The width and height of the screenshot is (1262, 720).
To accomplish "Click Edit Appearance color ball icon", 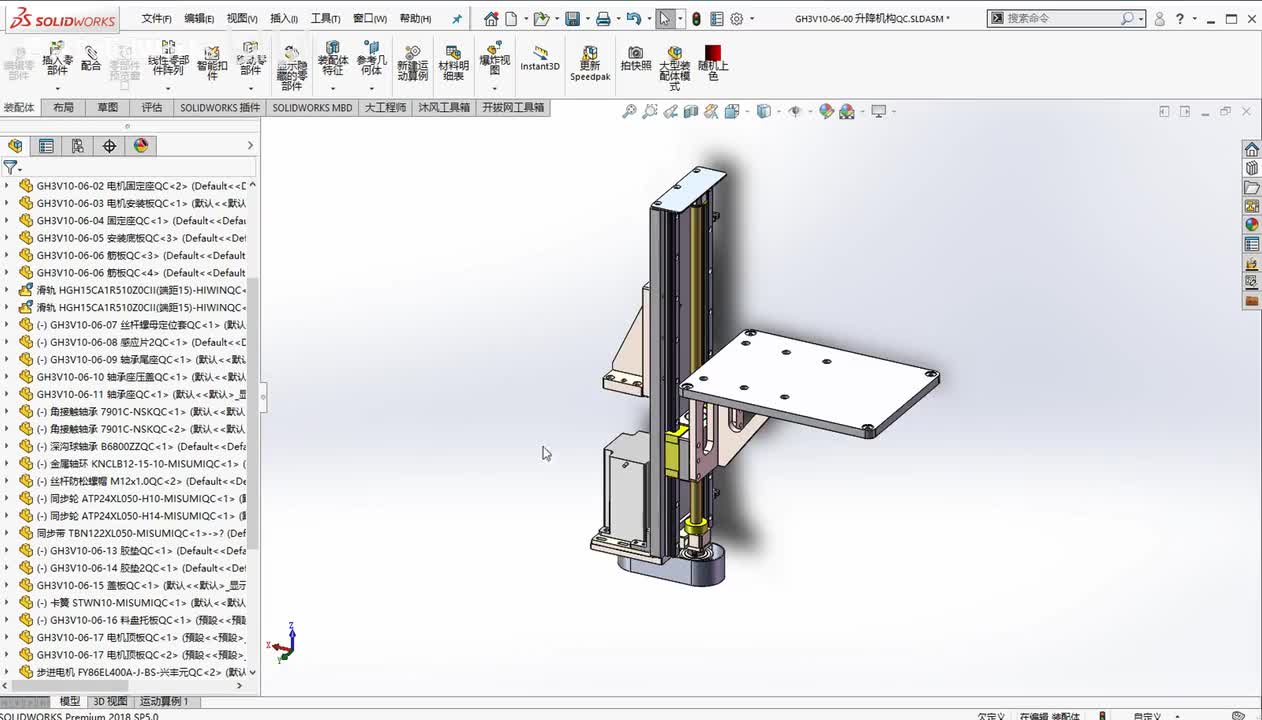I will click(x=826, y=112).
